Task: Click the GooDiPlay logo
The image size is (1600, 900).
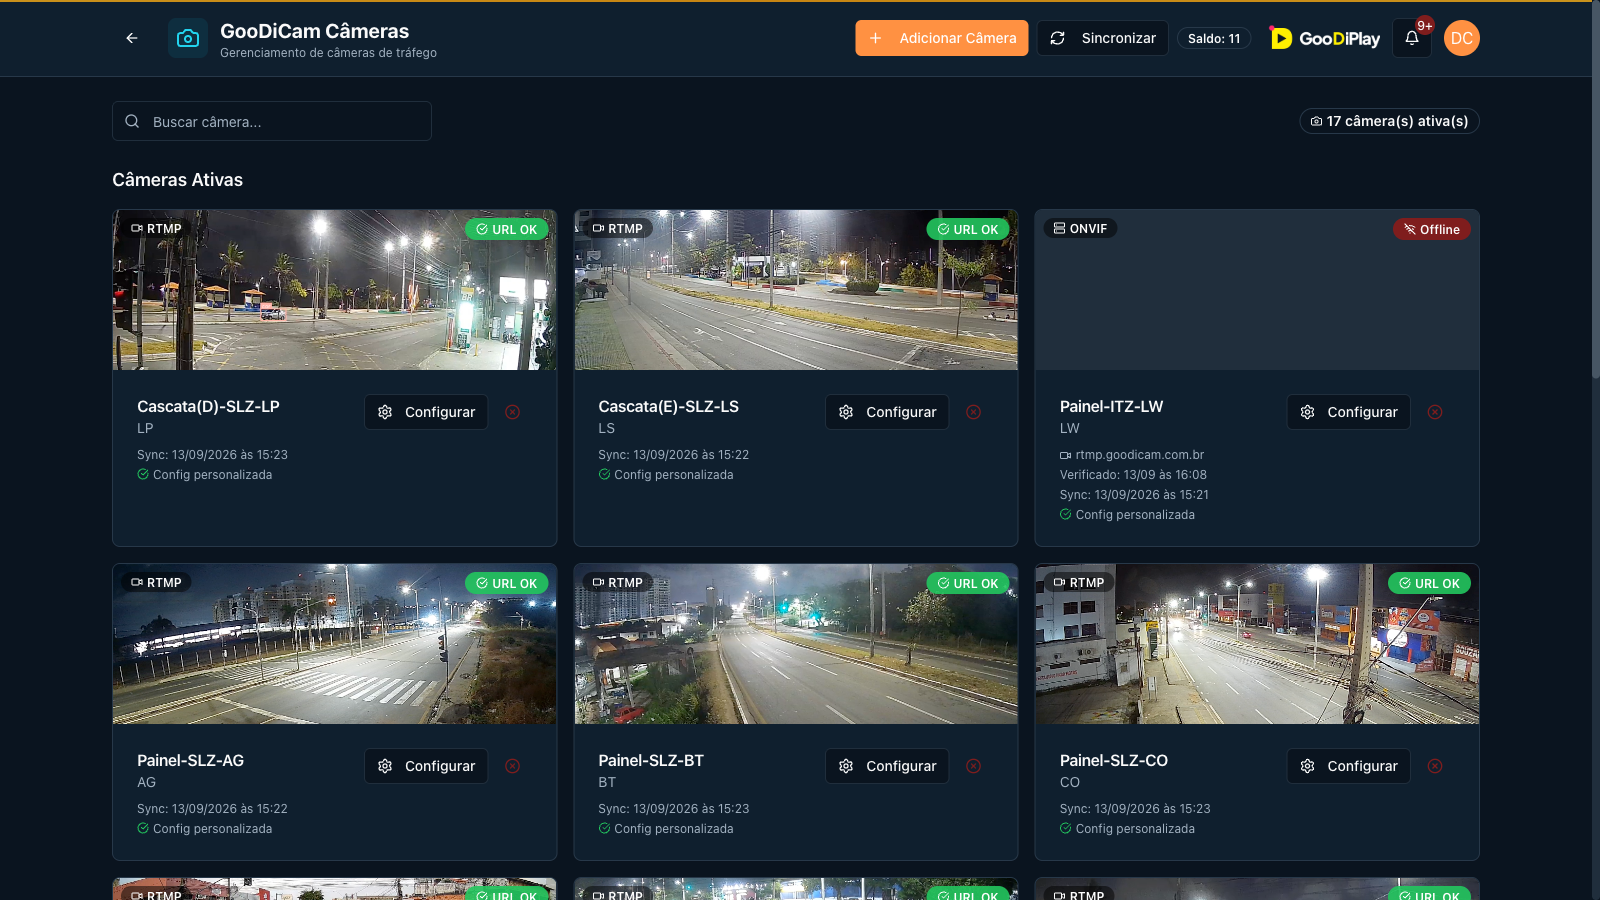Action: tap(1325, 38)
